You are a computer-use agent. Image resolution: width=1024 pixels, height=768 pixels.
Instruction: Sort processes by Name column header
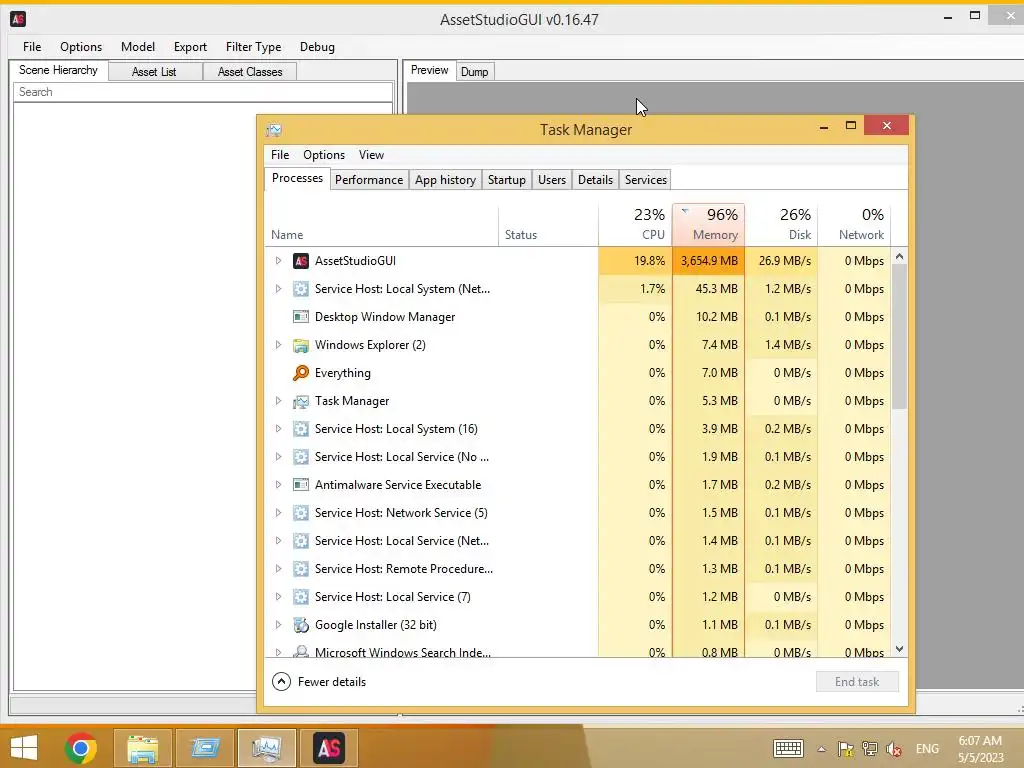[x=381, y=224]
